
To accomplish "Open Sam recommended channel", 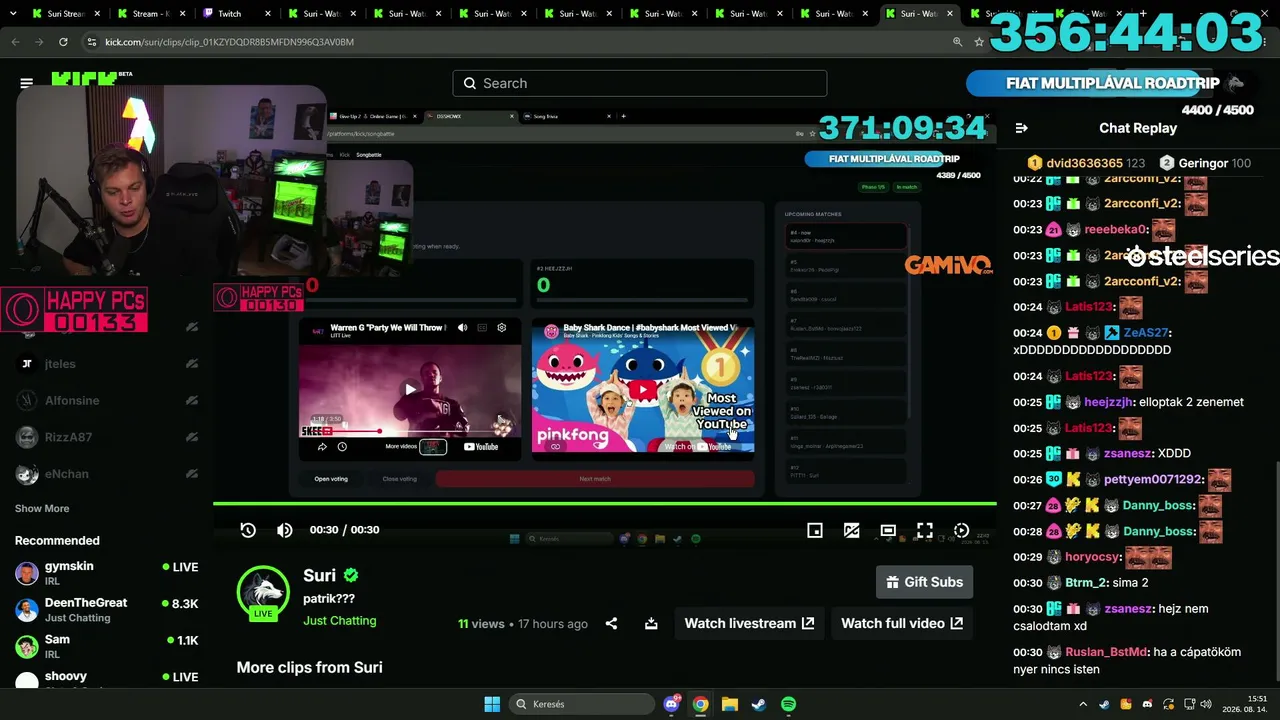I will pos(106,646).
